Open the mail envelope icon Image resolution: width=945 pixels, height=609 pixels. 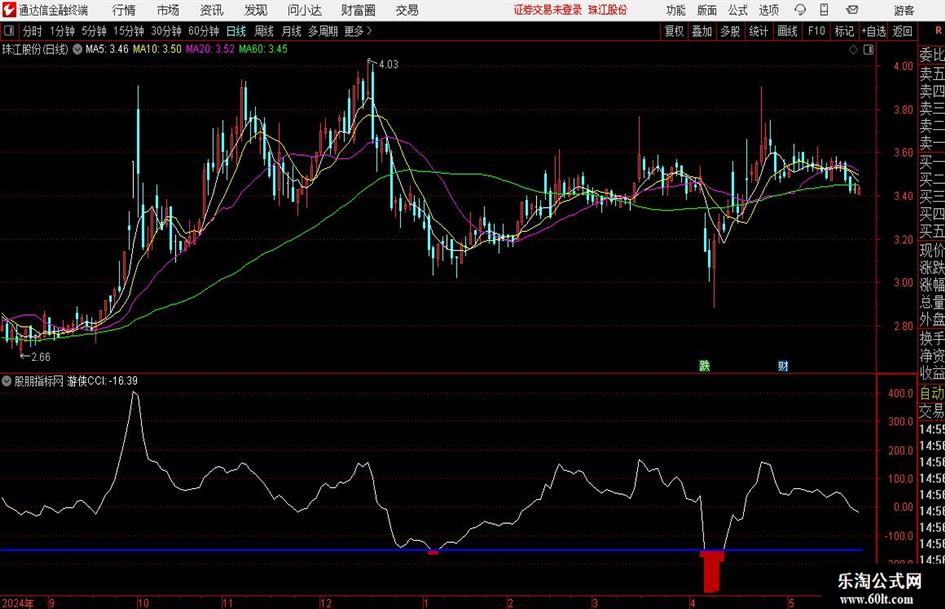tap(852, 10)
